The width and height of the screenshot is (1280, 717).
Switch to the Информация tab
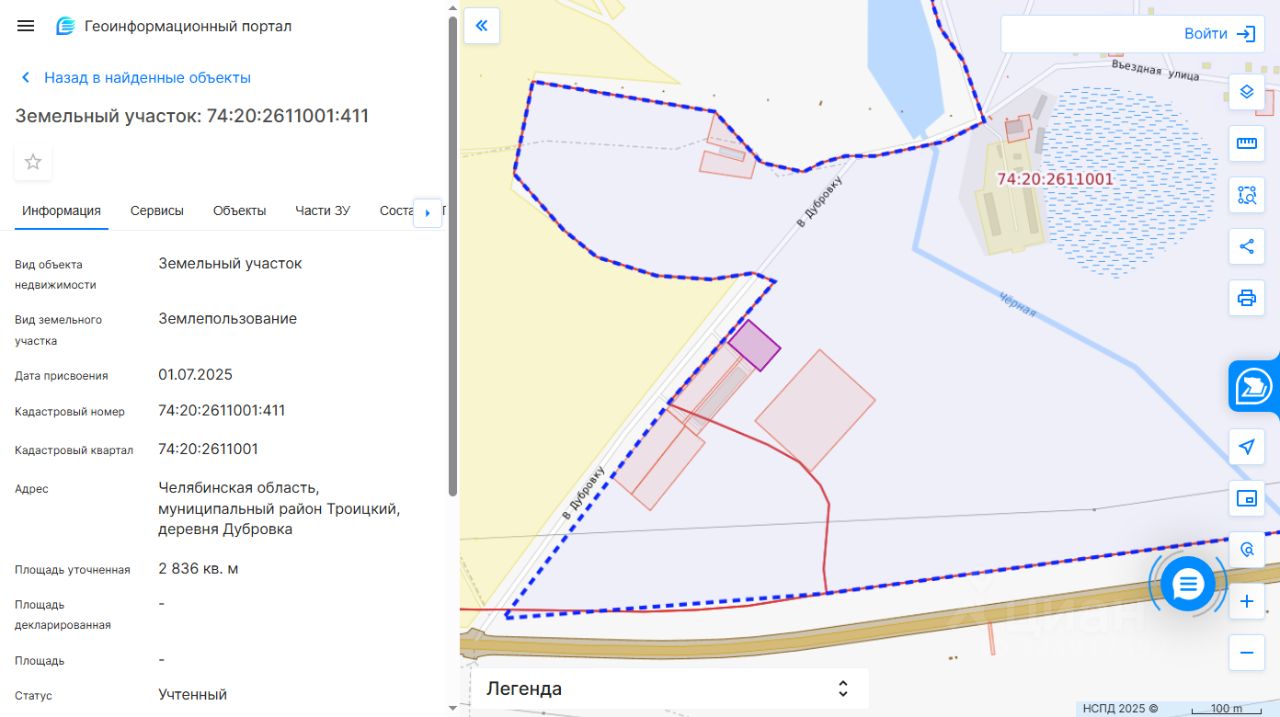62,210
